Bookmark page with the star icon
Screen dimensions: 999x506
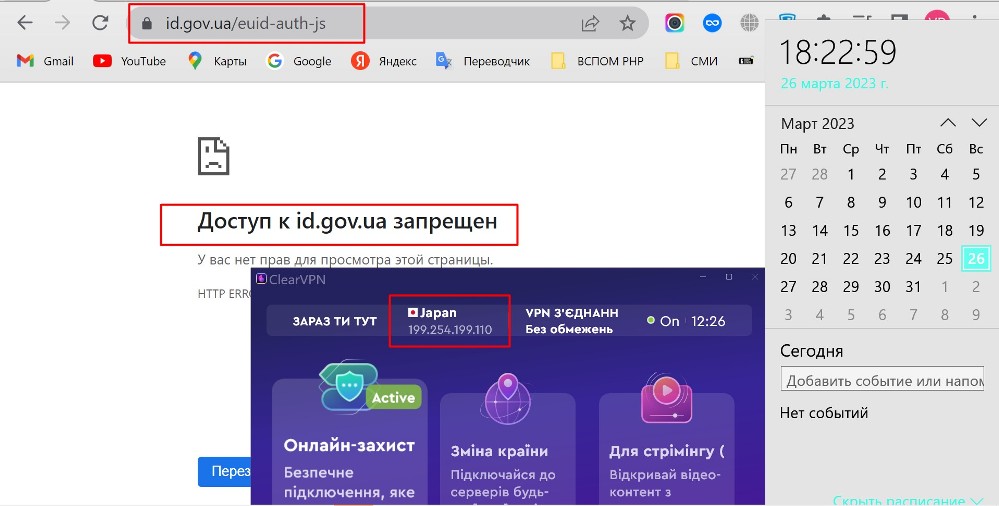pos(628,24)
